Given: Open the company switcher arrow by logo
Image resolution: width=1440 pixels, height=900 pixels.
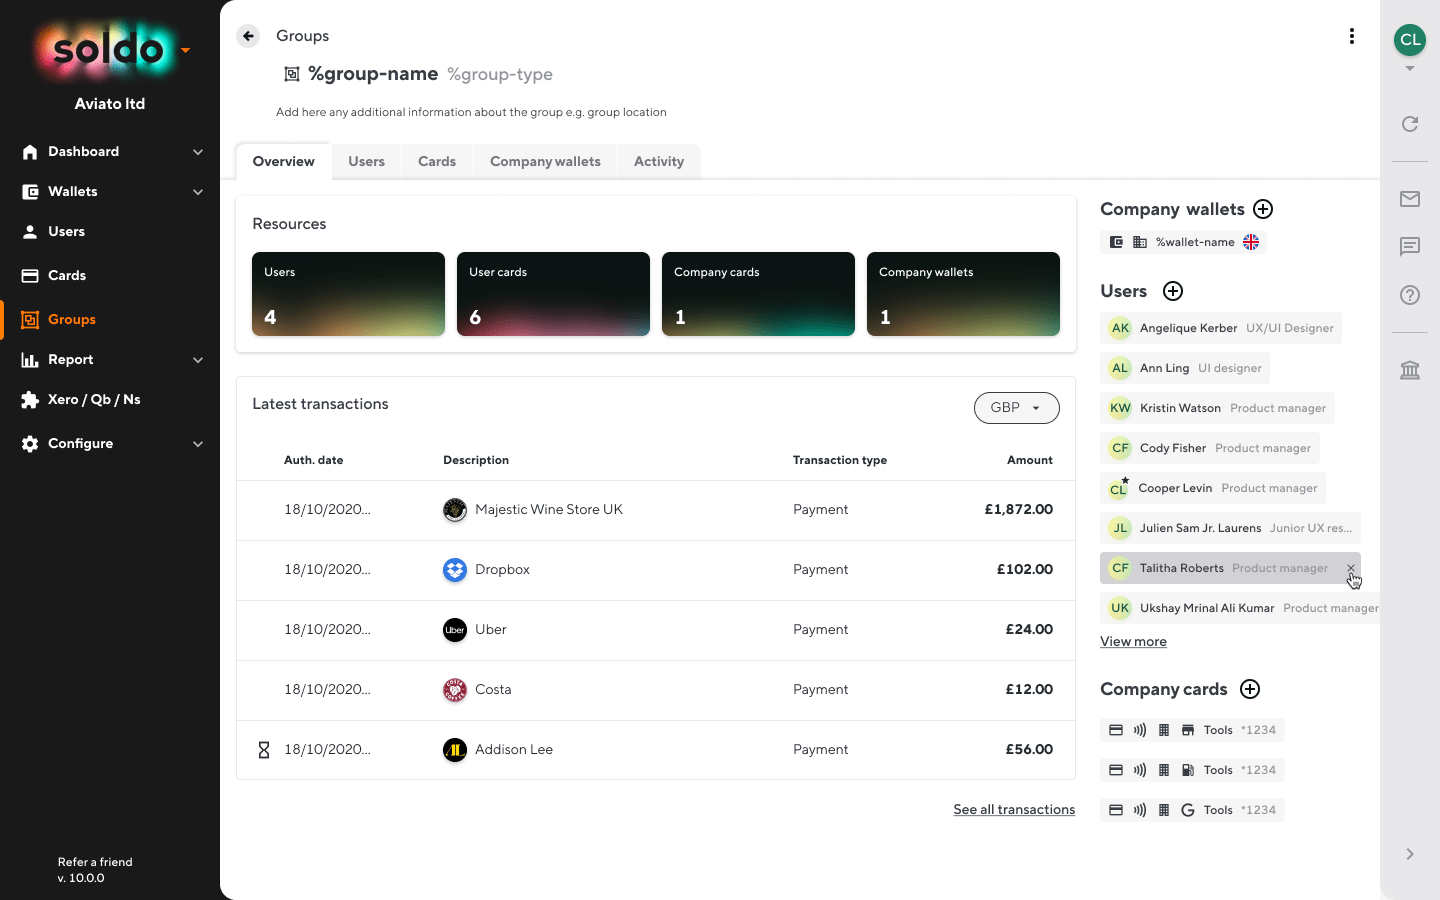Looking at the screenshot, I should pos(185,50).
